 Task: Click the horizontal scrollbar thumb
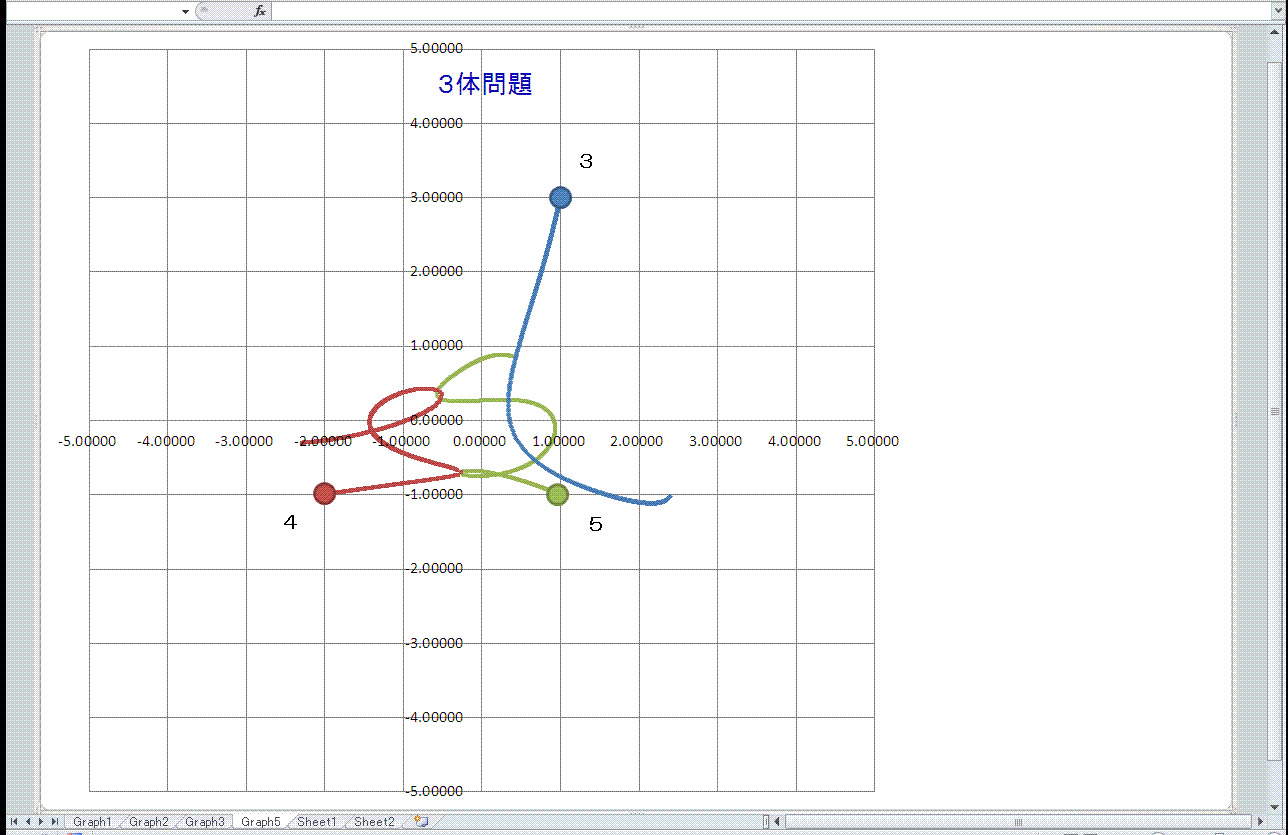1018,822
